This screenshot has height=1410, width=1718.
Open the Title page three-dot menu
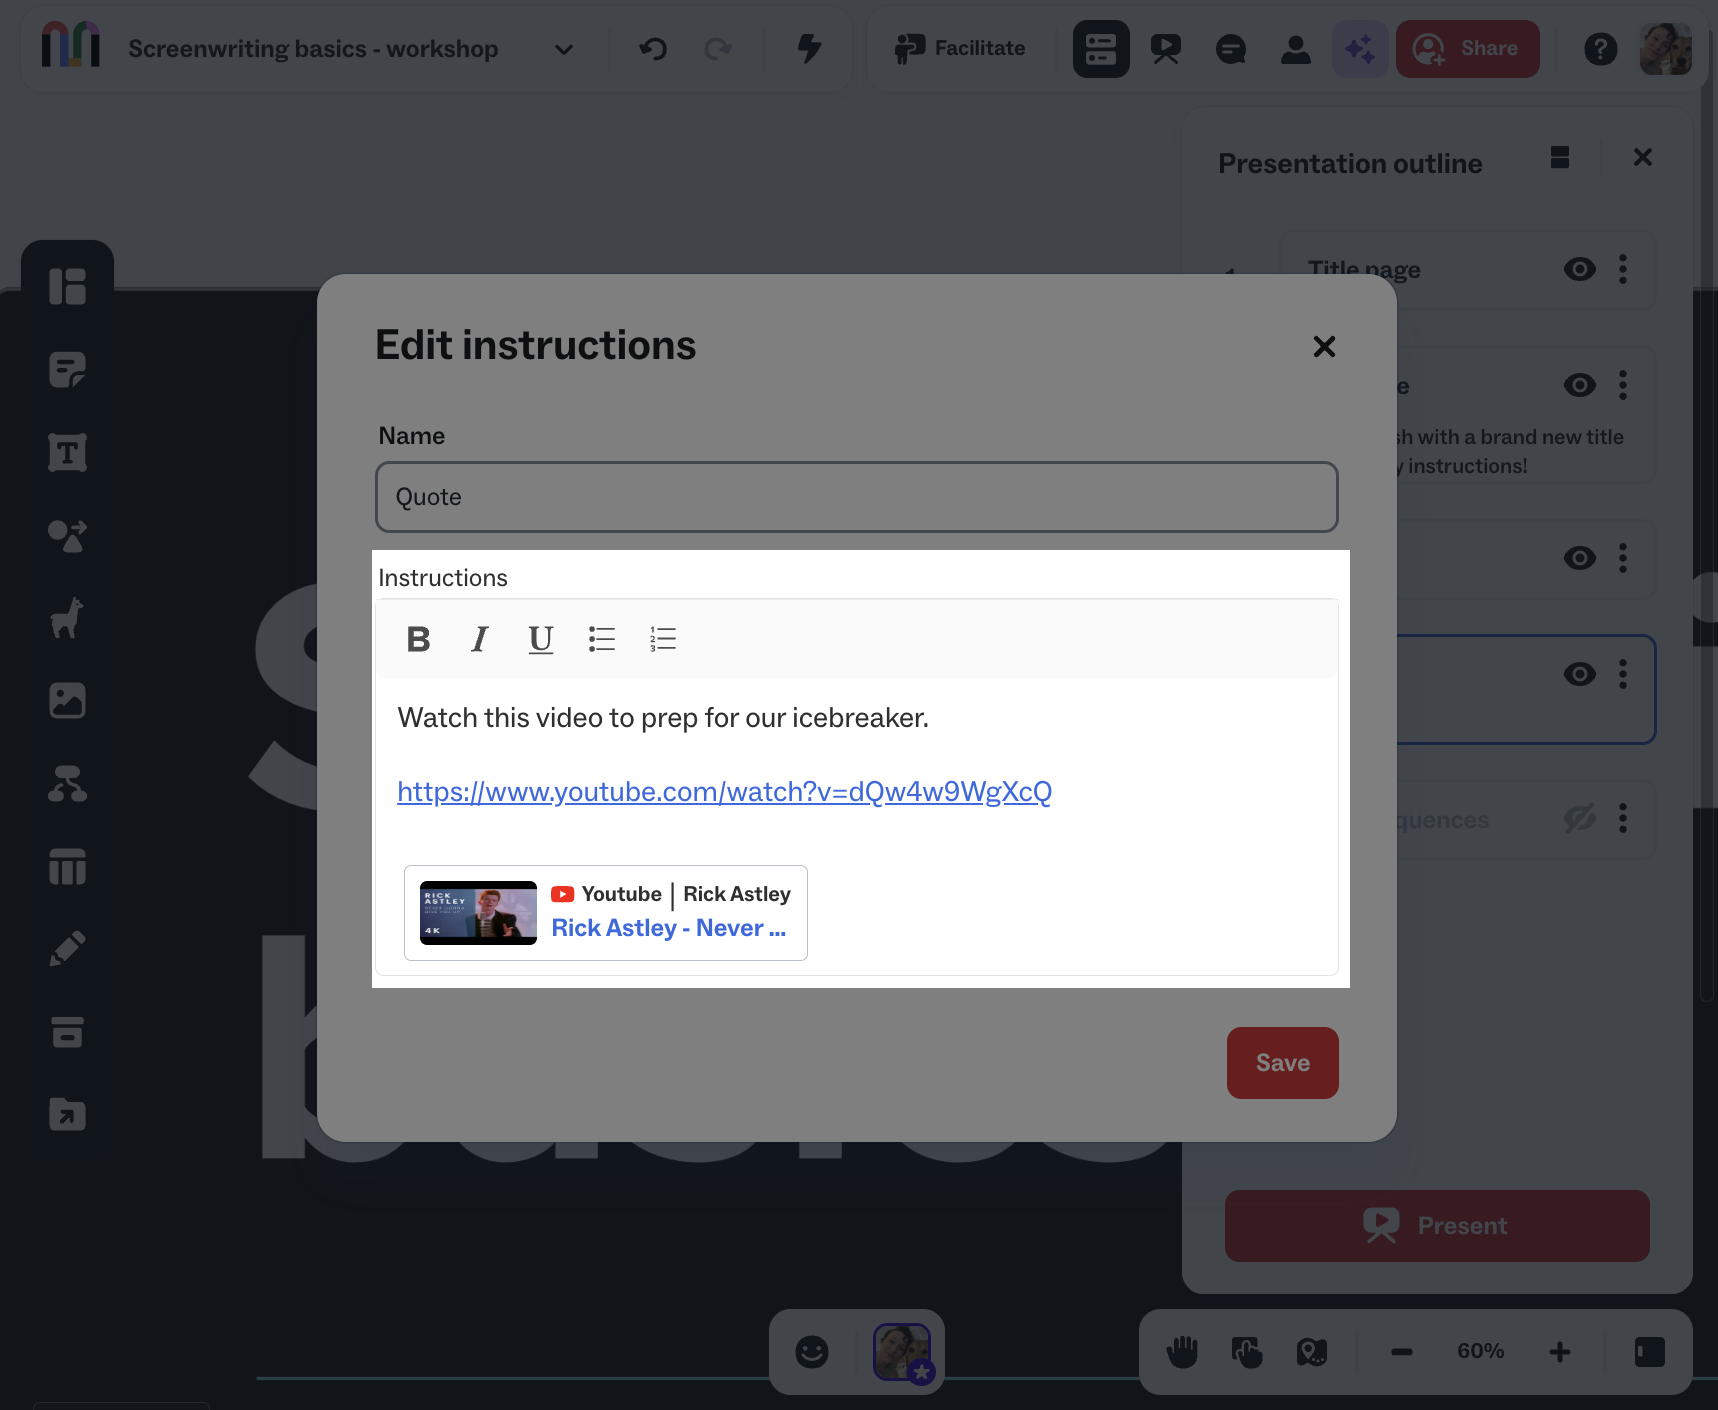coord(1623,269)
